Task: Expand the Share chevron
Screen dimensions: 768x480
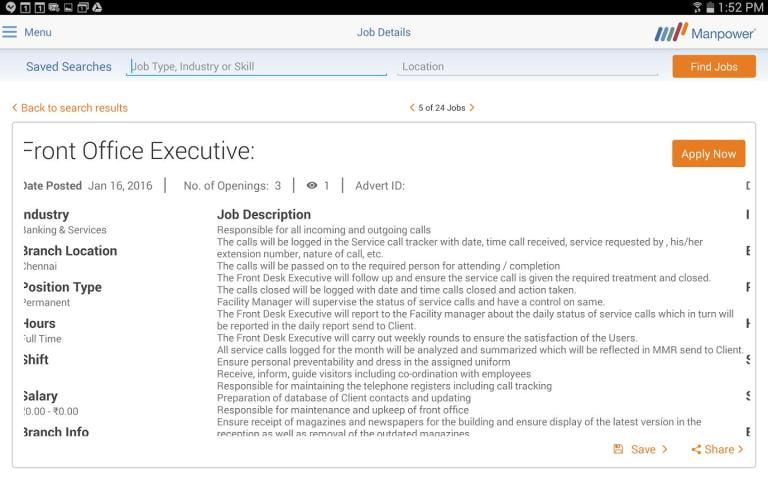Action: (741, 450)
